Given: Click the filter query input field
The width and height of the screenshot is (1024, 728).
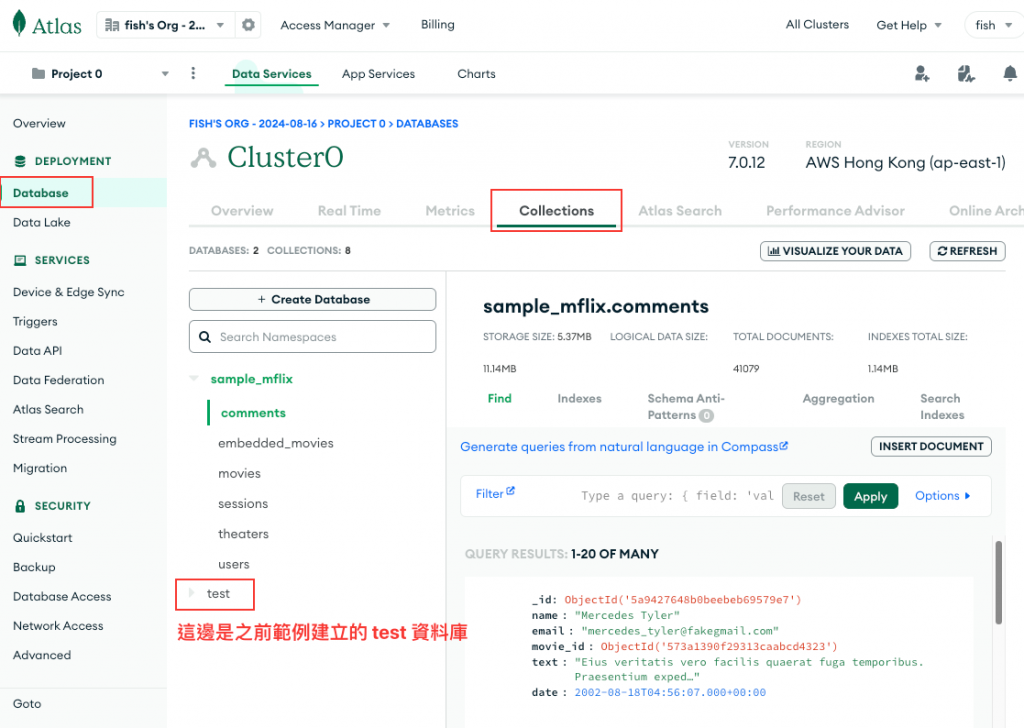Looking at the screenshot, I should coord(677,496).
